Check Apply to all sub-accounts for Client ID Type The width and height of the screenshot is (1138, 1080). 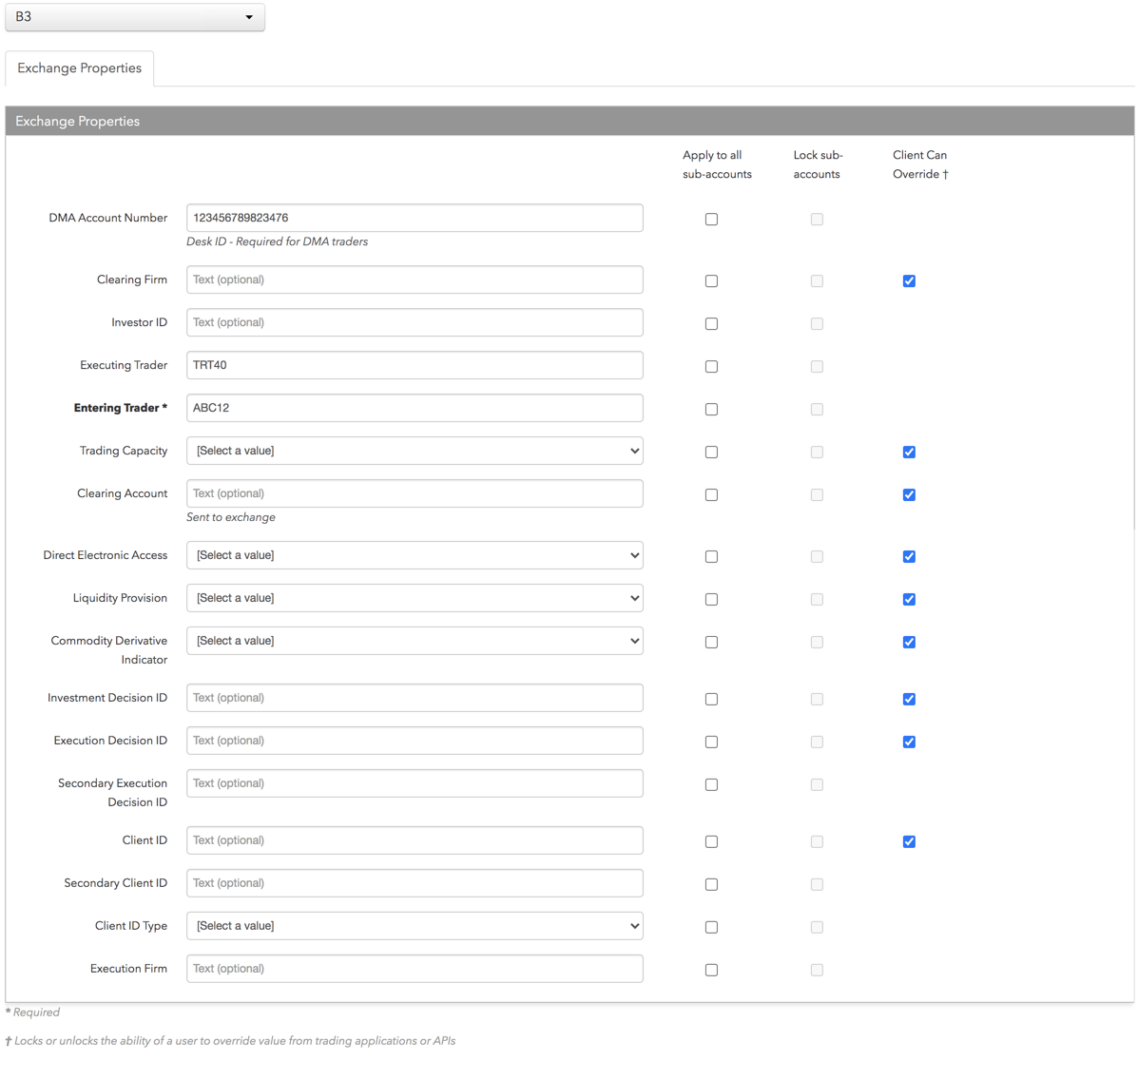[x=711, y=928]
